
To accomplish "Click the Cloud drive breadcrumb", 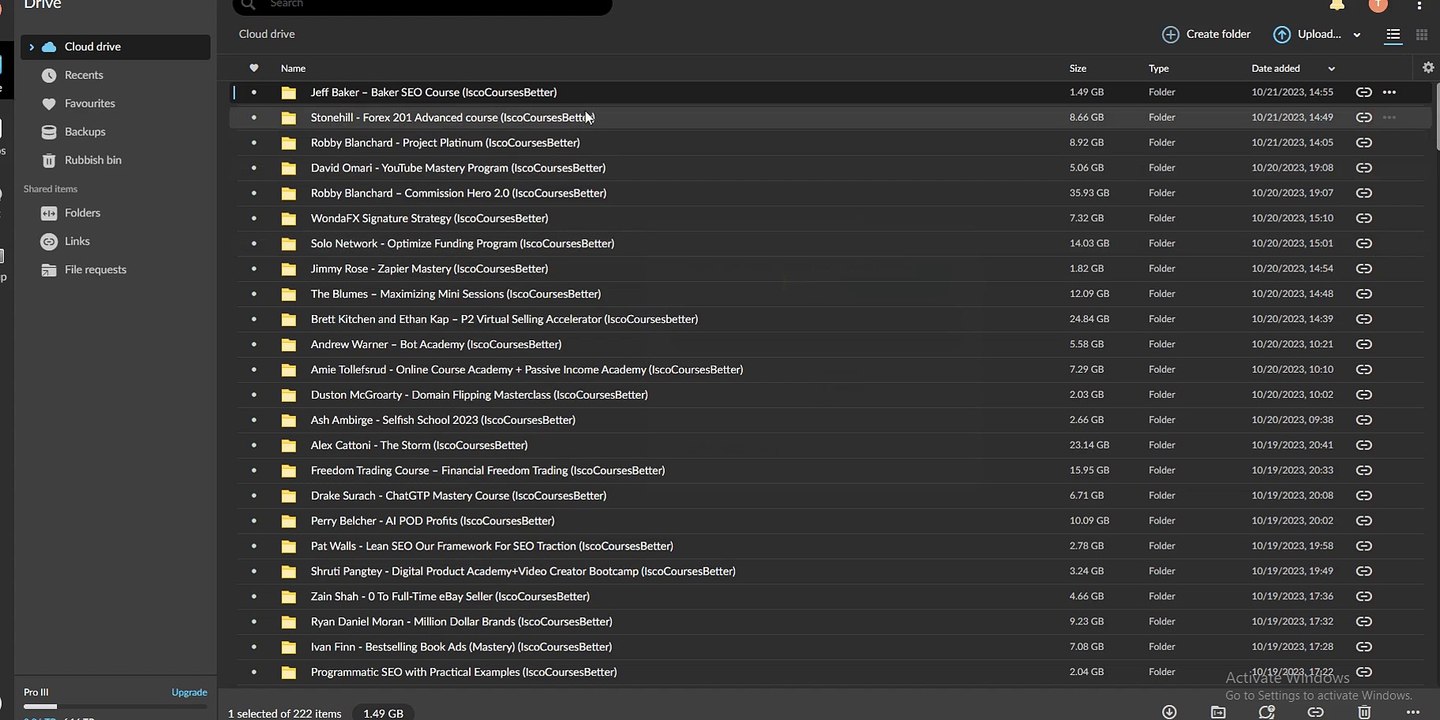I will pyautogui.click(x=267, y=34).
